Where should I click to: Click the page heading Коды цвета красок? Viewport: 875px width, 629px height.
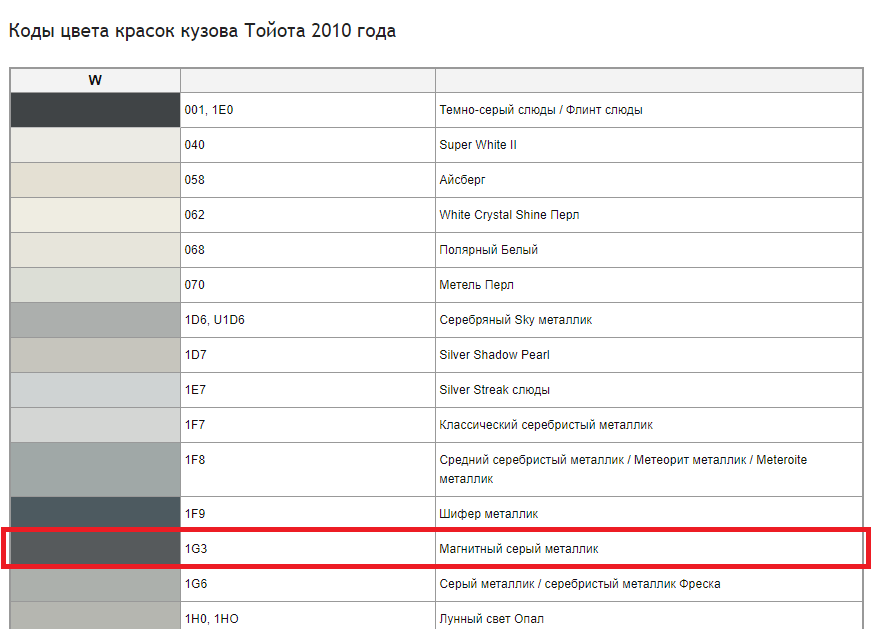coord(202,31)
